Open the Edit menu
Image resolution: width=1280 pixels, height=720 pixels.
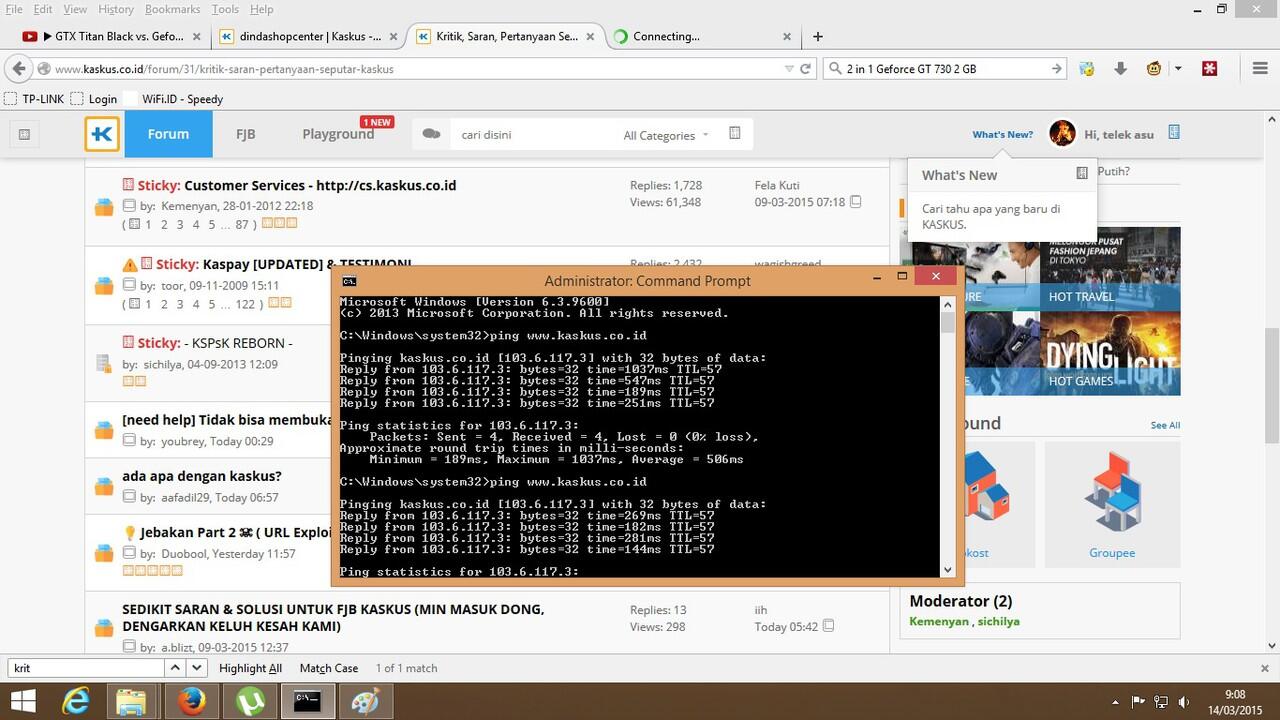click(43, 9)
